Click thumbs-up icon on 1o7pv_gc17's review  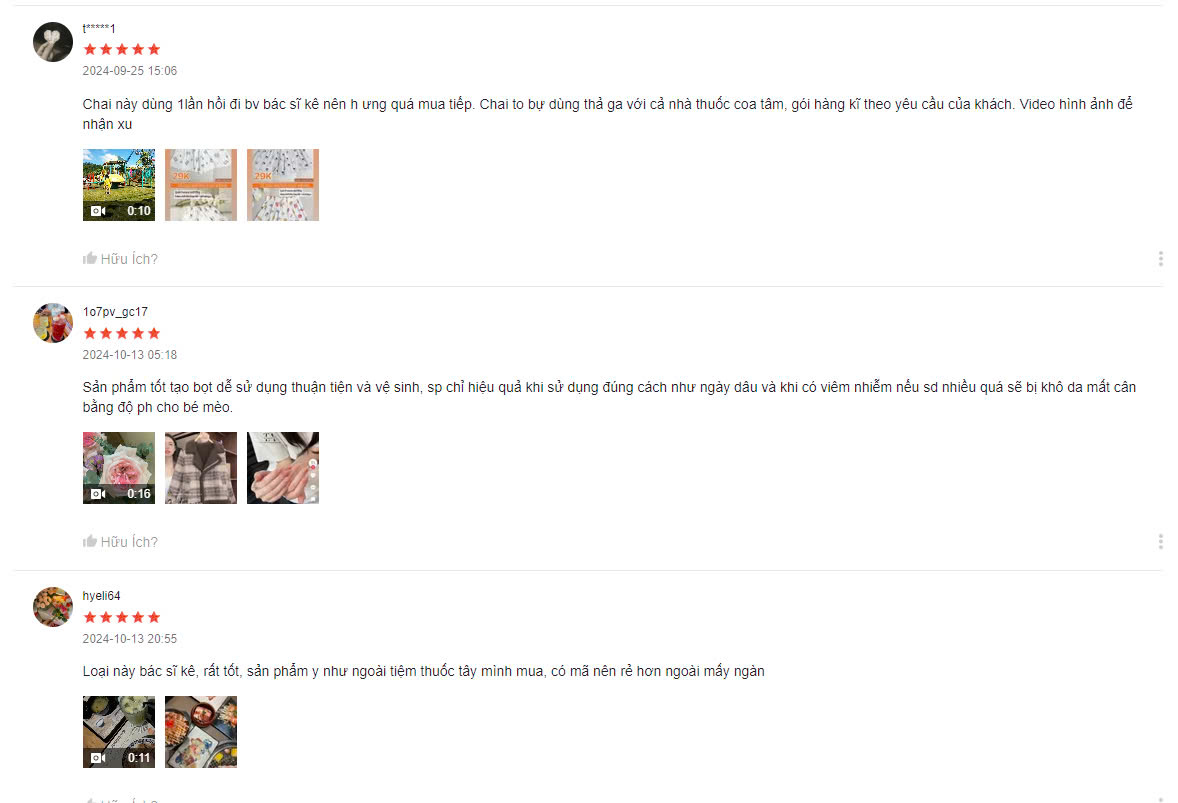[x=90, y=542]
